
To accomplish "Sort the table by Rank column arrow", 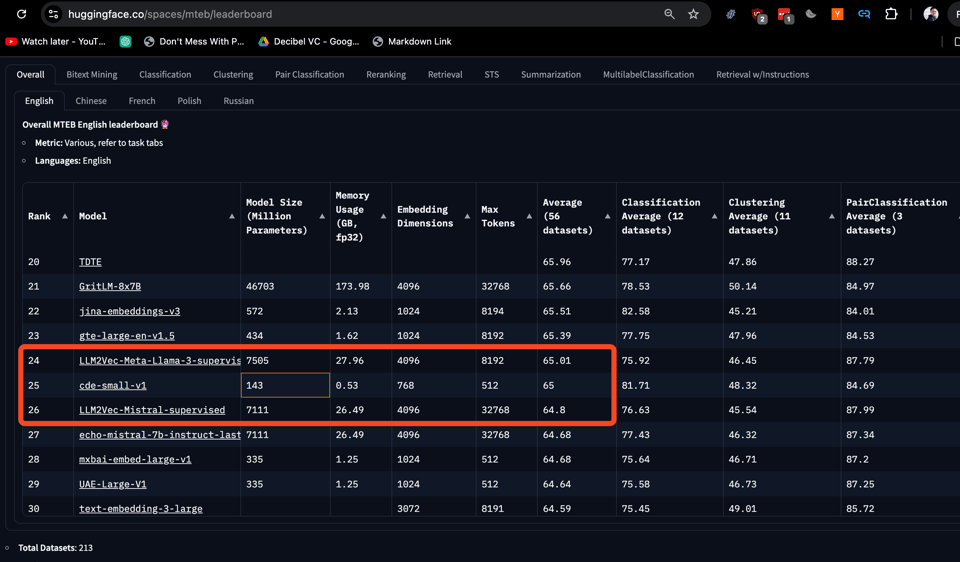I will click(x=65, y=216).
